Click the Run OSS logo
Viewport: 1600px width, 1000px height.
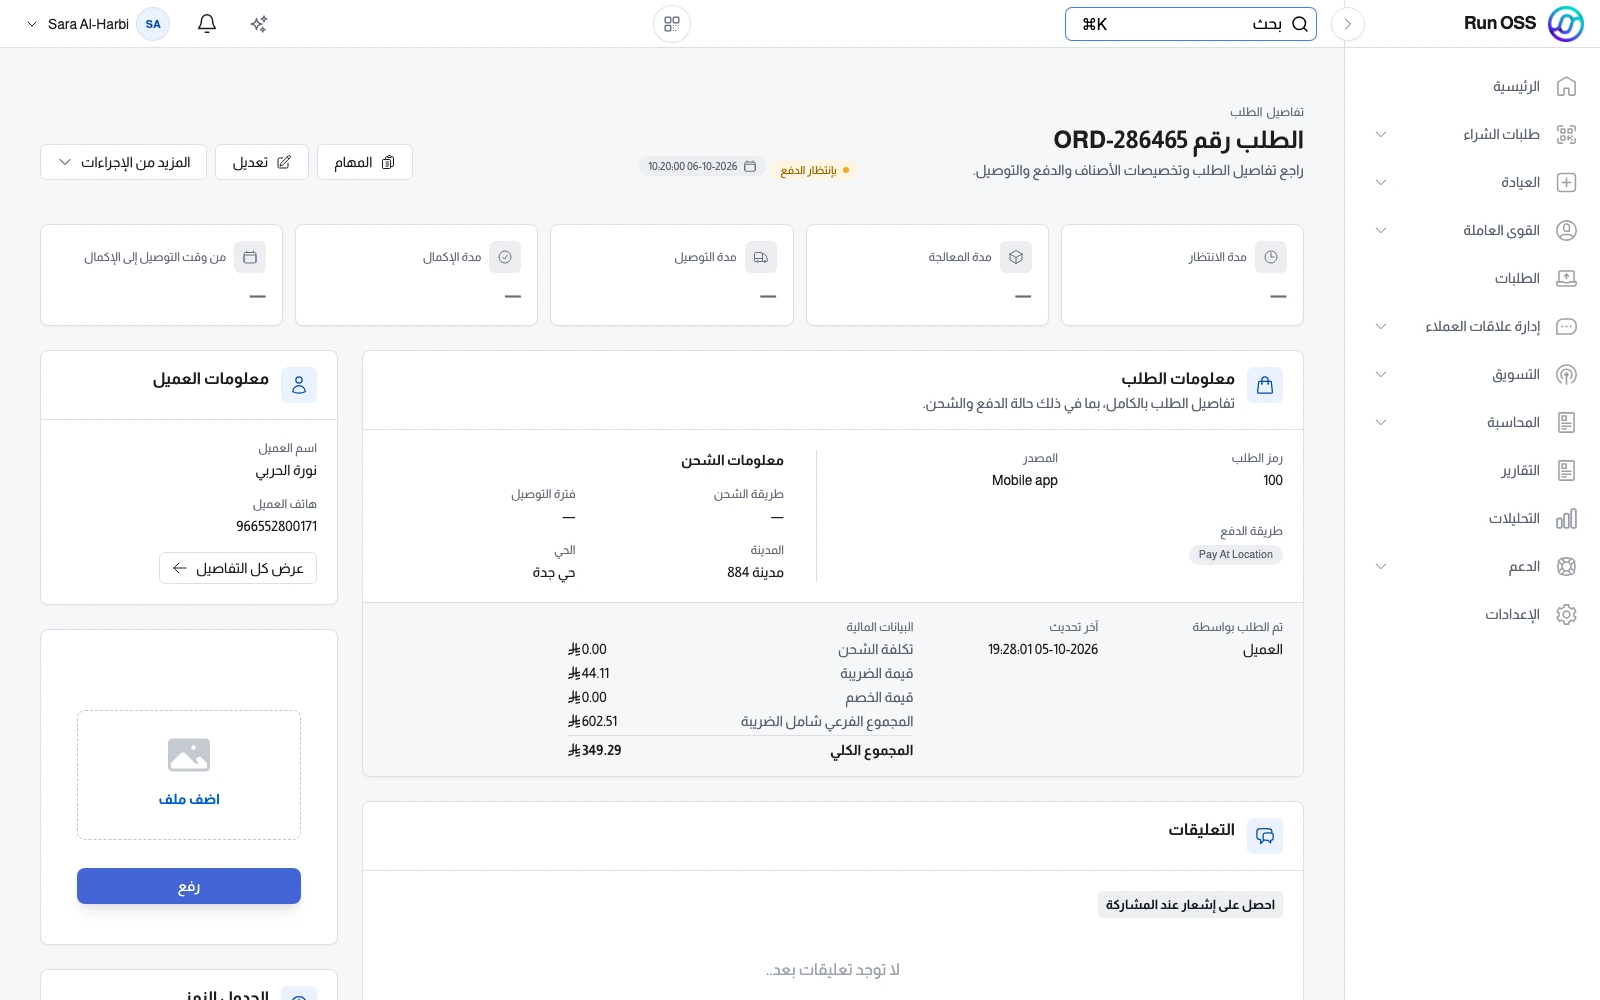pos(1565,24)
